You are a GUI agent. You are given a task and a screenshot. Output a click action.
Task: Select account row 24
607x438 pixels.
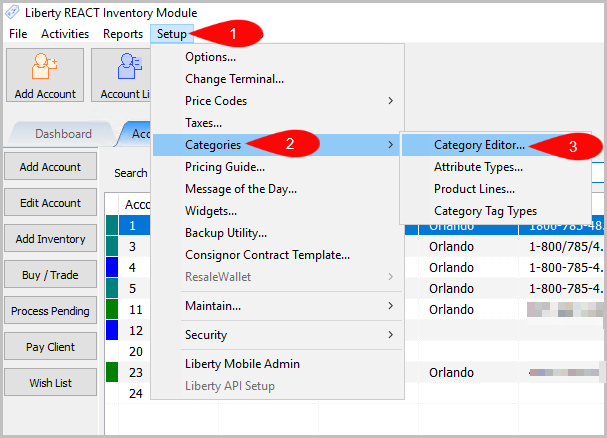click(134, 393)
